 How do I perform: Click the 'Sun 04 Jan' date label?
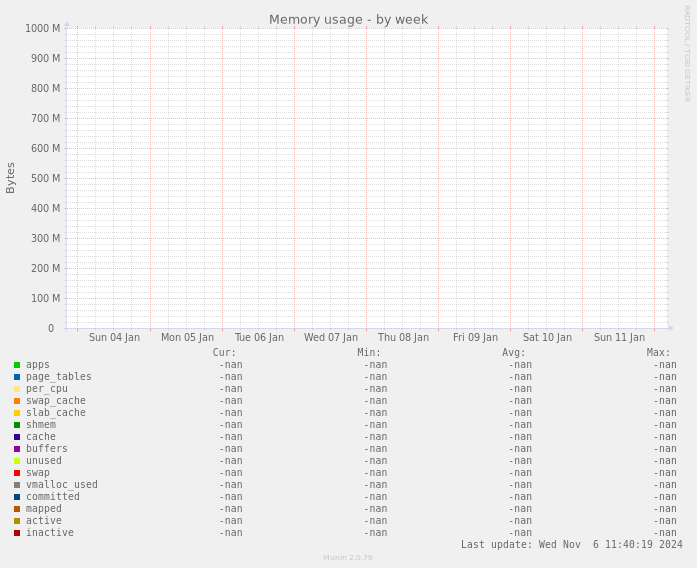[114, 337]
